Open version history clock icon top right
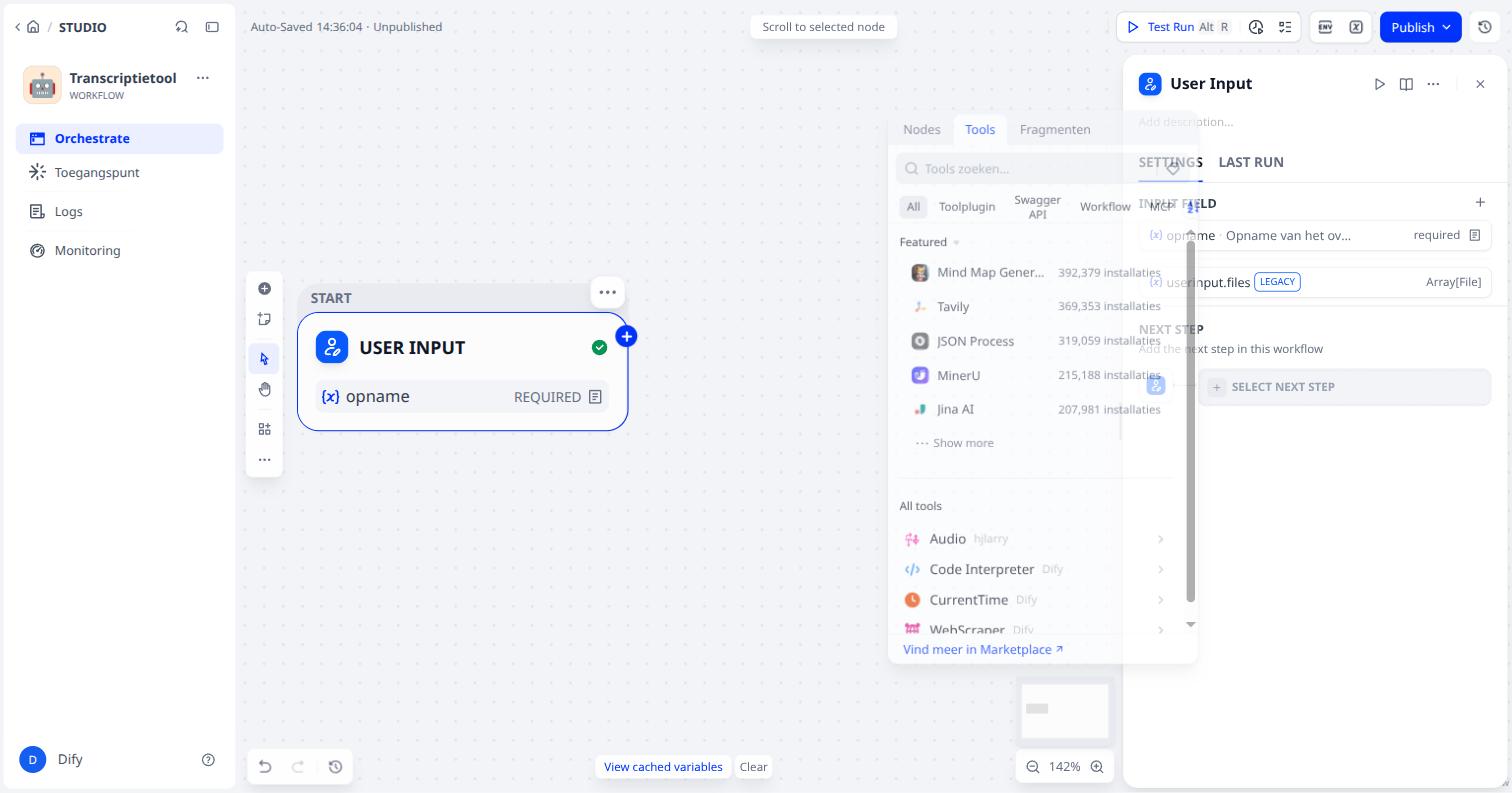Image resolution: width=1512 pixels, height=793 pixels. click(1484, 27)
